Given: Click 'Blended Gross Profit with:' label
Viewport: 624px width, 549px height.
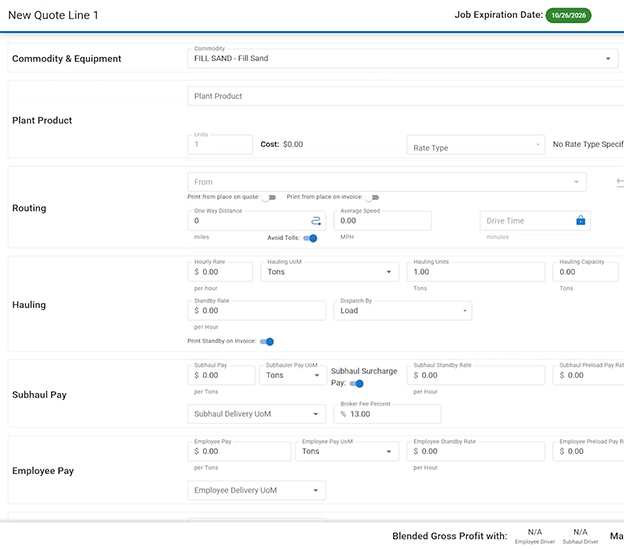Looking at the screenshot, I should 450,536.
